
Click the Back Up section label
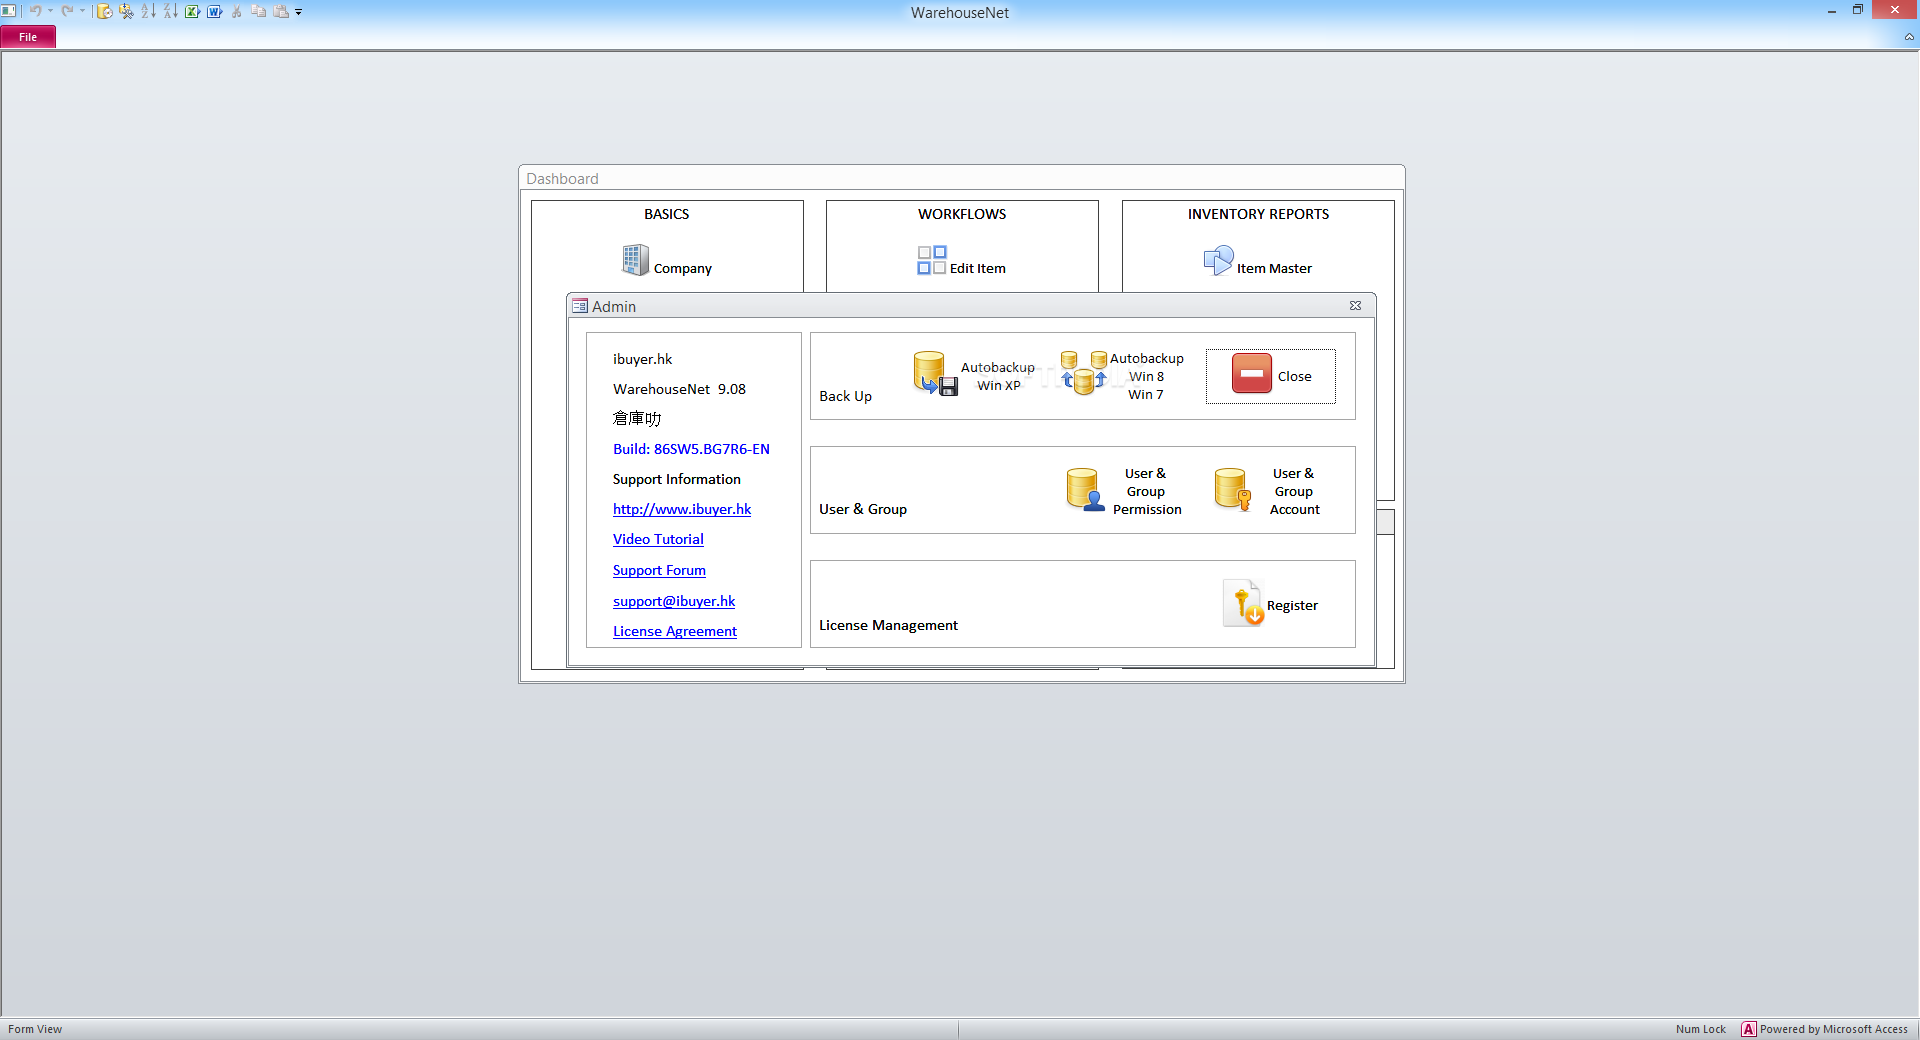point(845,396)
